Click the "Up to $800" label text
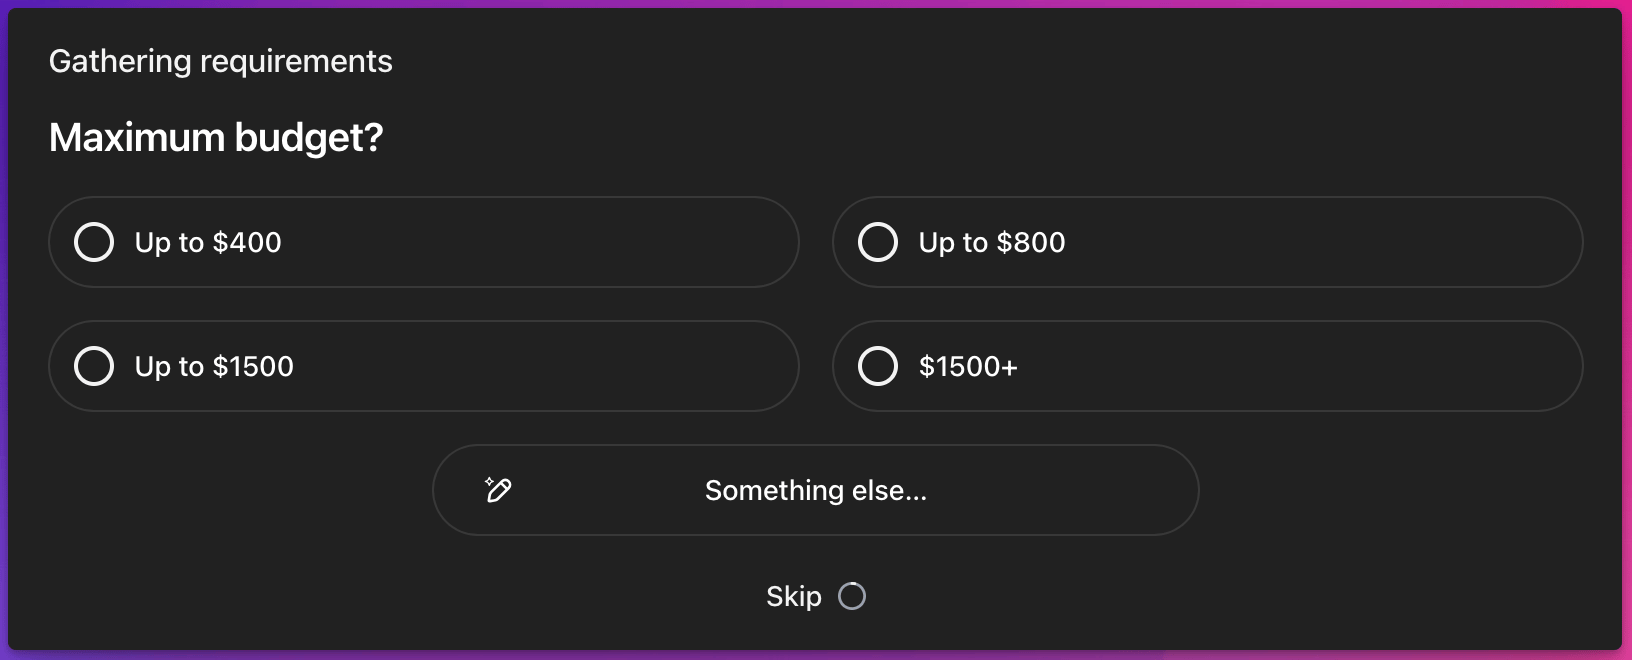The width and height of the screenshot is (1632, 660). pos(992,242)
